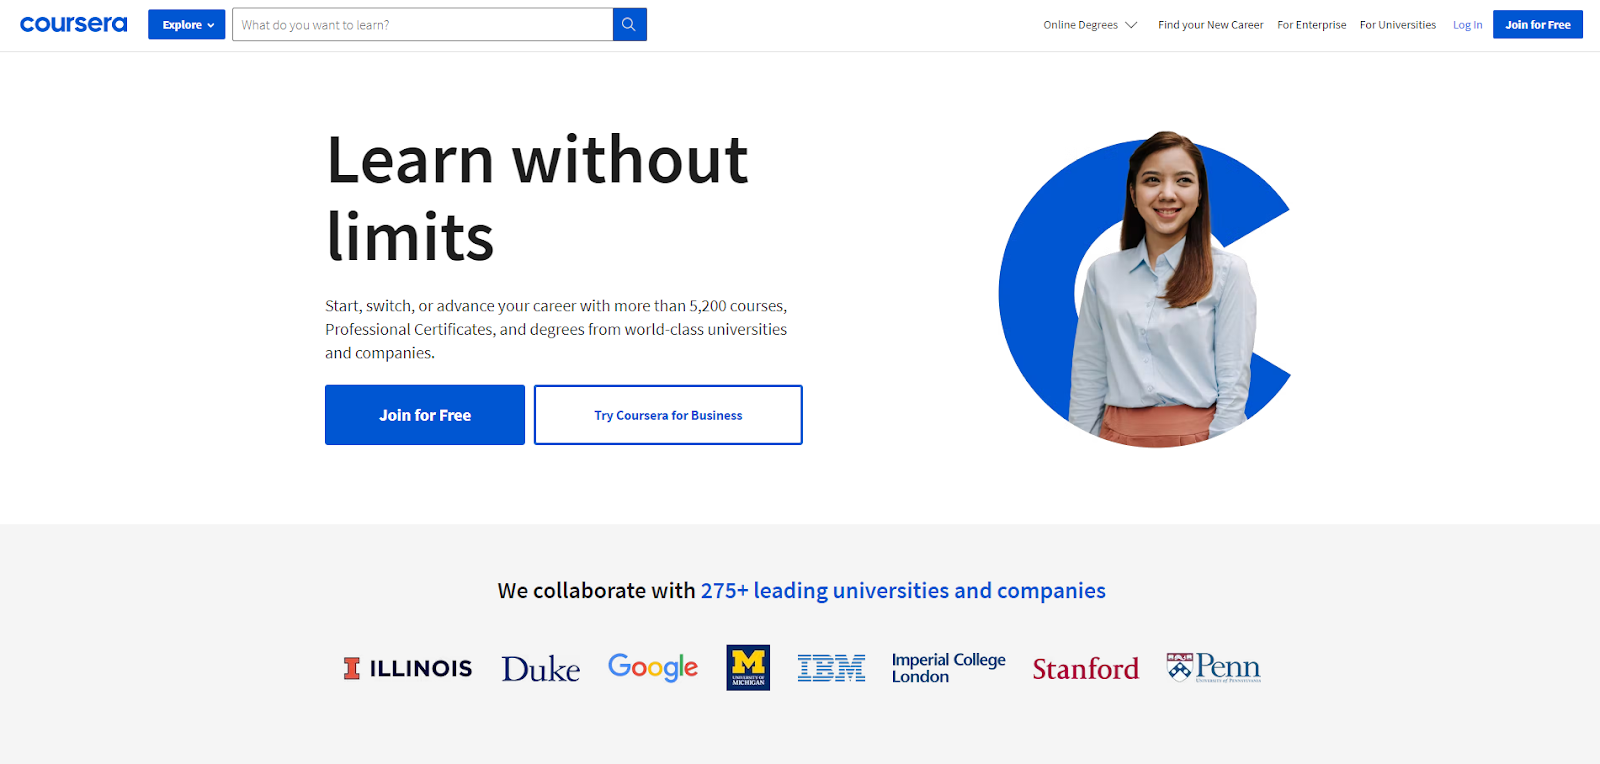Click the Penn logo
This screenshot has height=764, width=1600.
(x=1213, y=667)
